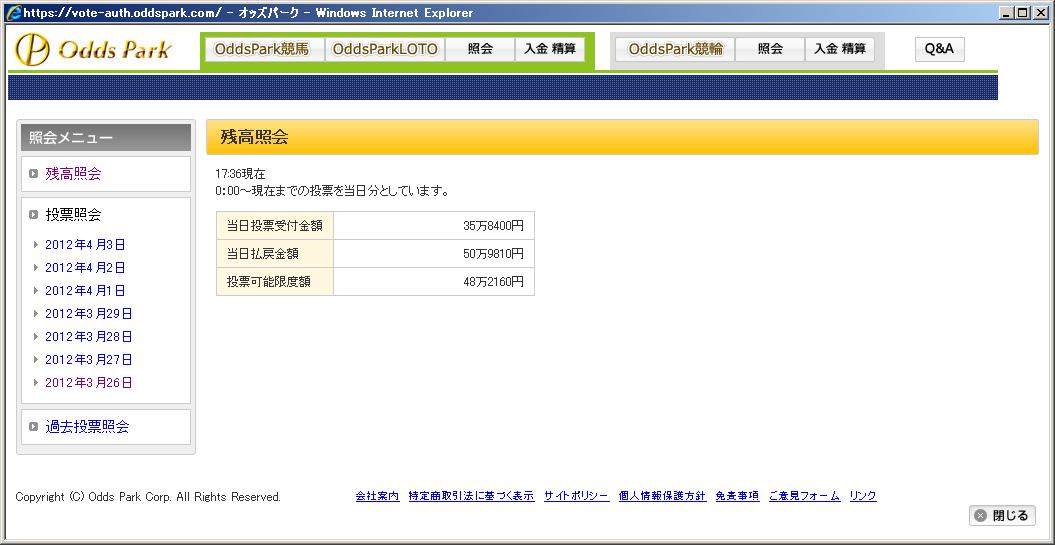Click the 閉じる button
This screenshot has width=1055, height=545.
[x=1003, y=516]
